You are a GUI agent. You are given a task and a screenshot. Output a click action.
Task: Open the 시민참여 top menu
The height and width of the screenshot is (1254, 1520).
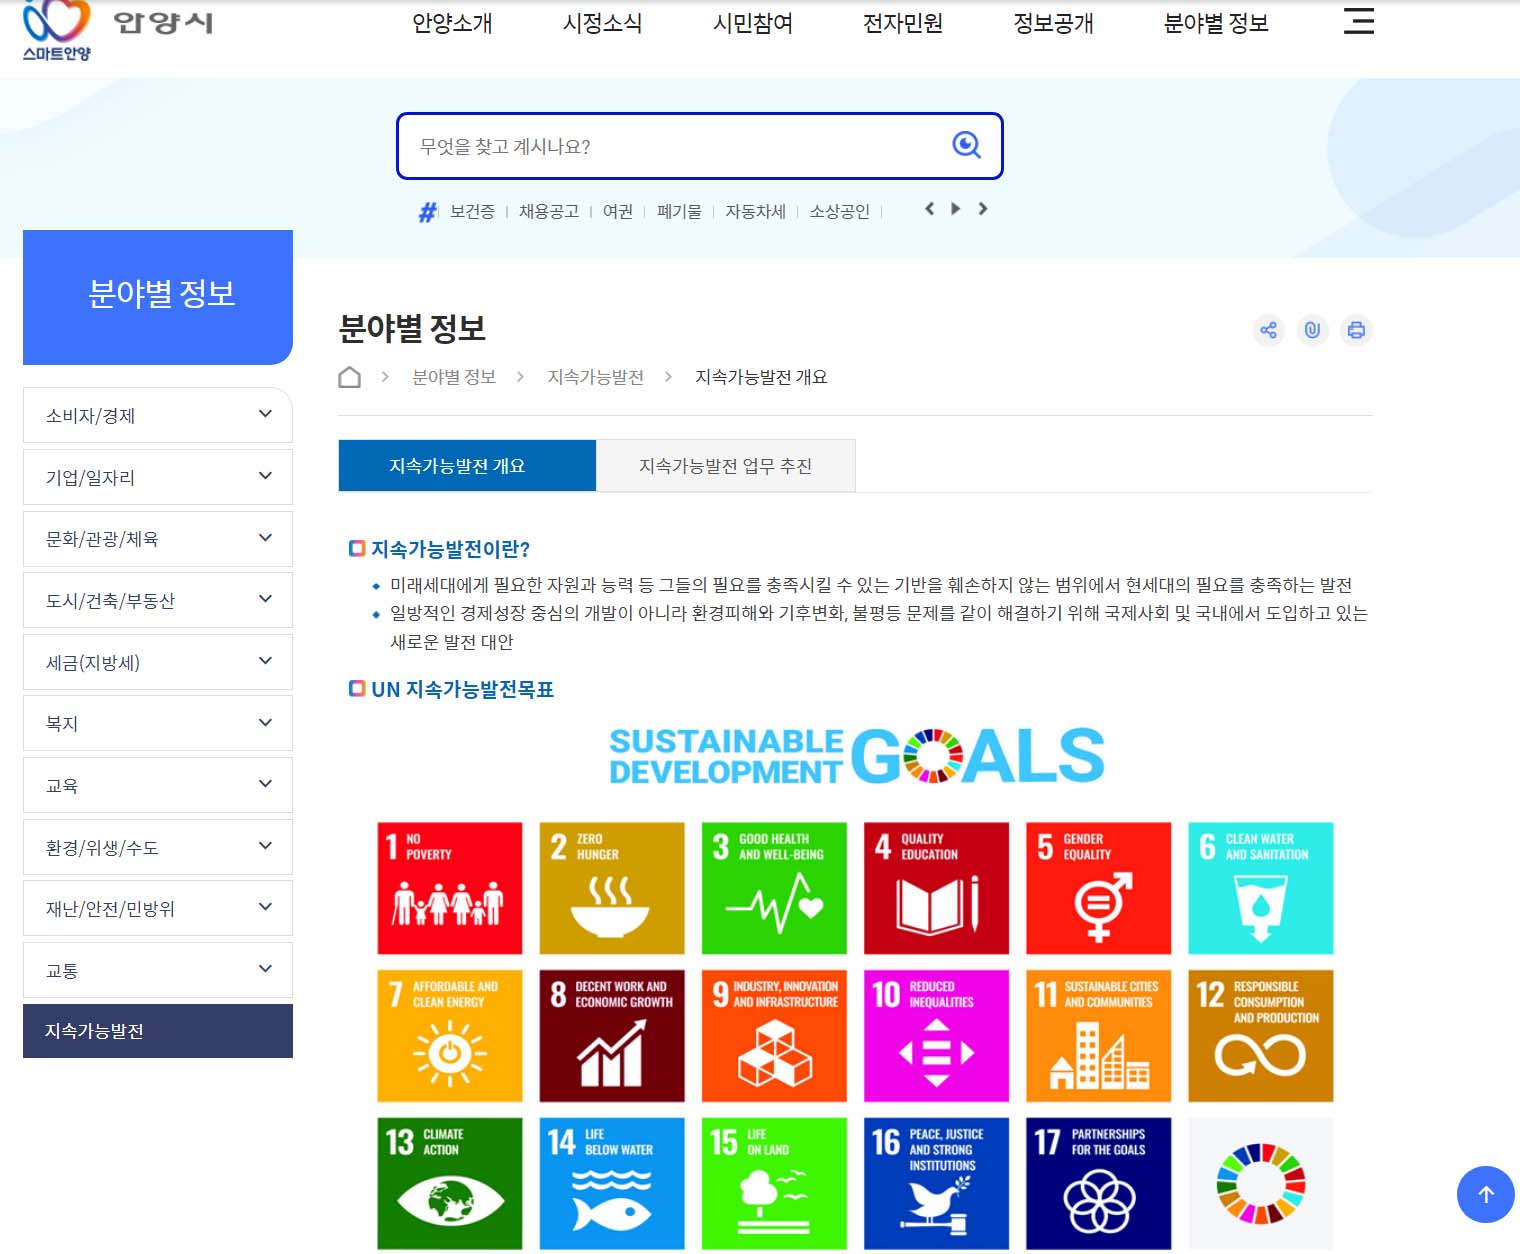tap(752, 23)
